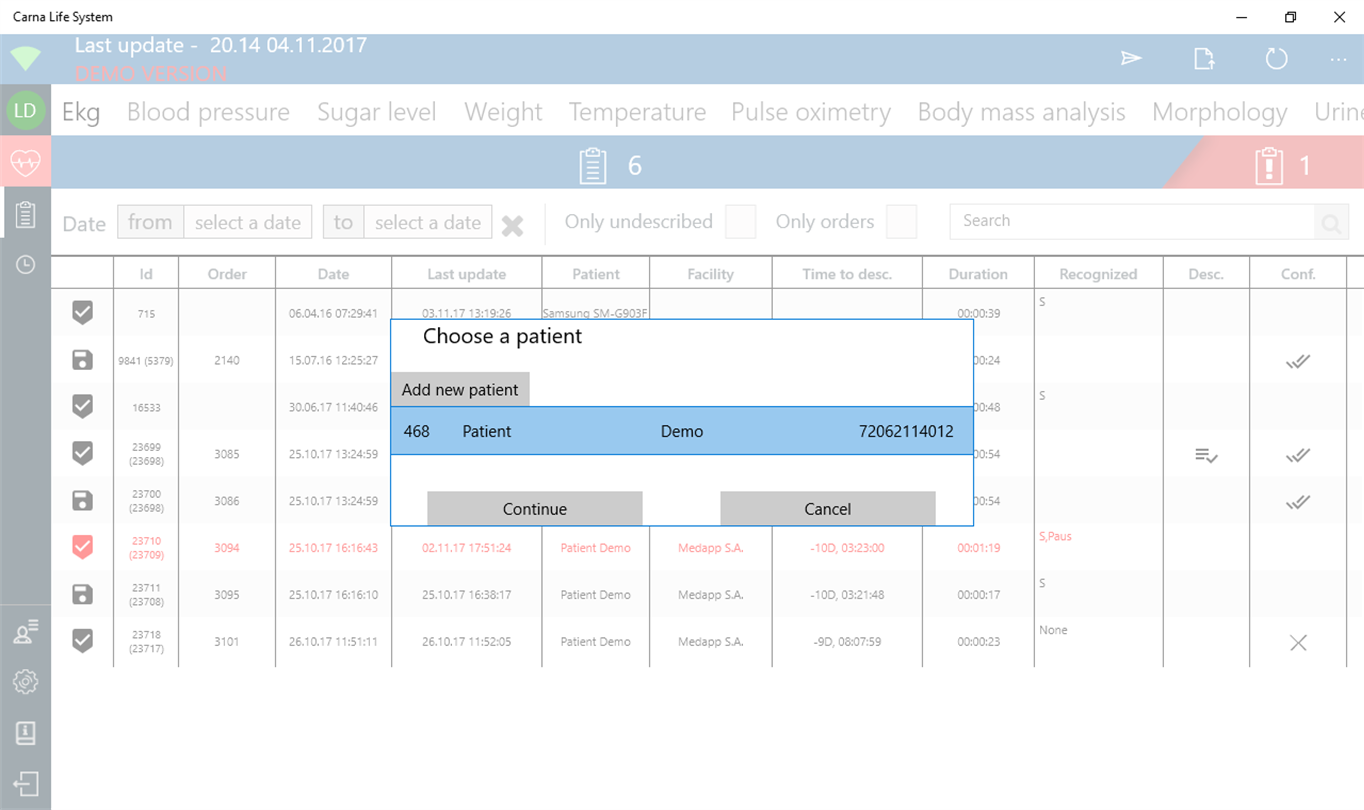Click the X confirmation icon for order 3101
This screenshot has width=1364, height=810.
1298,643
